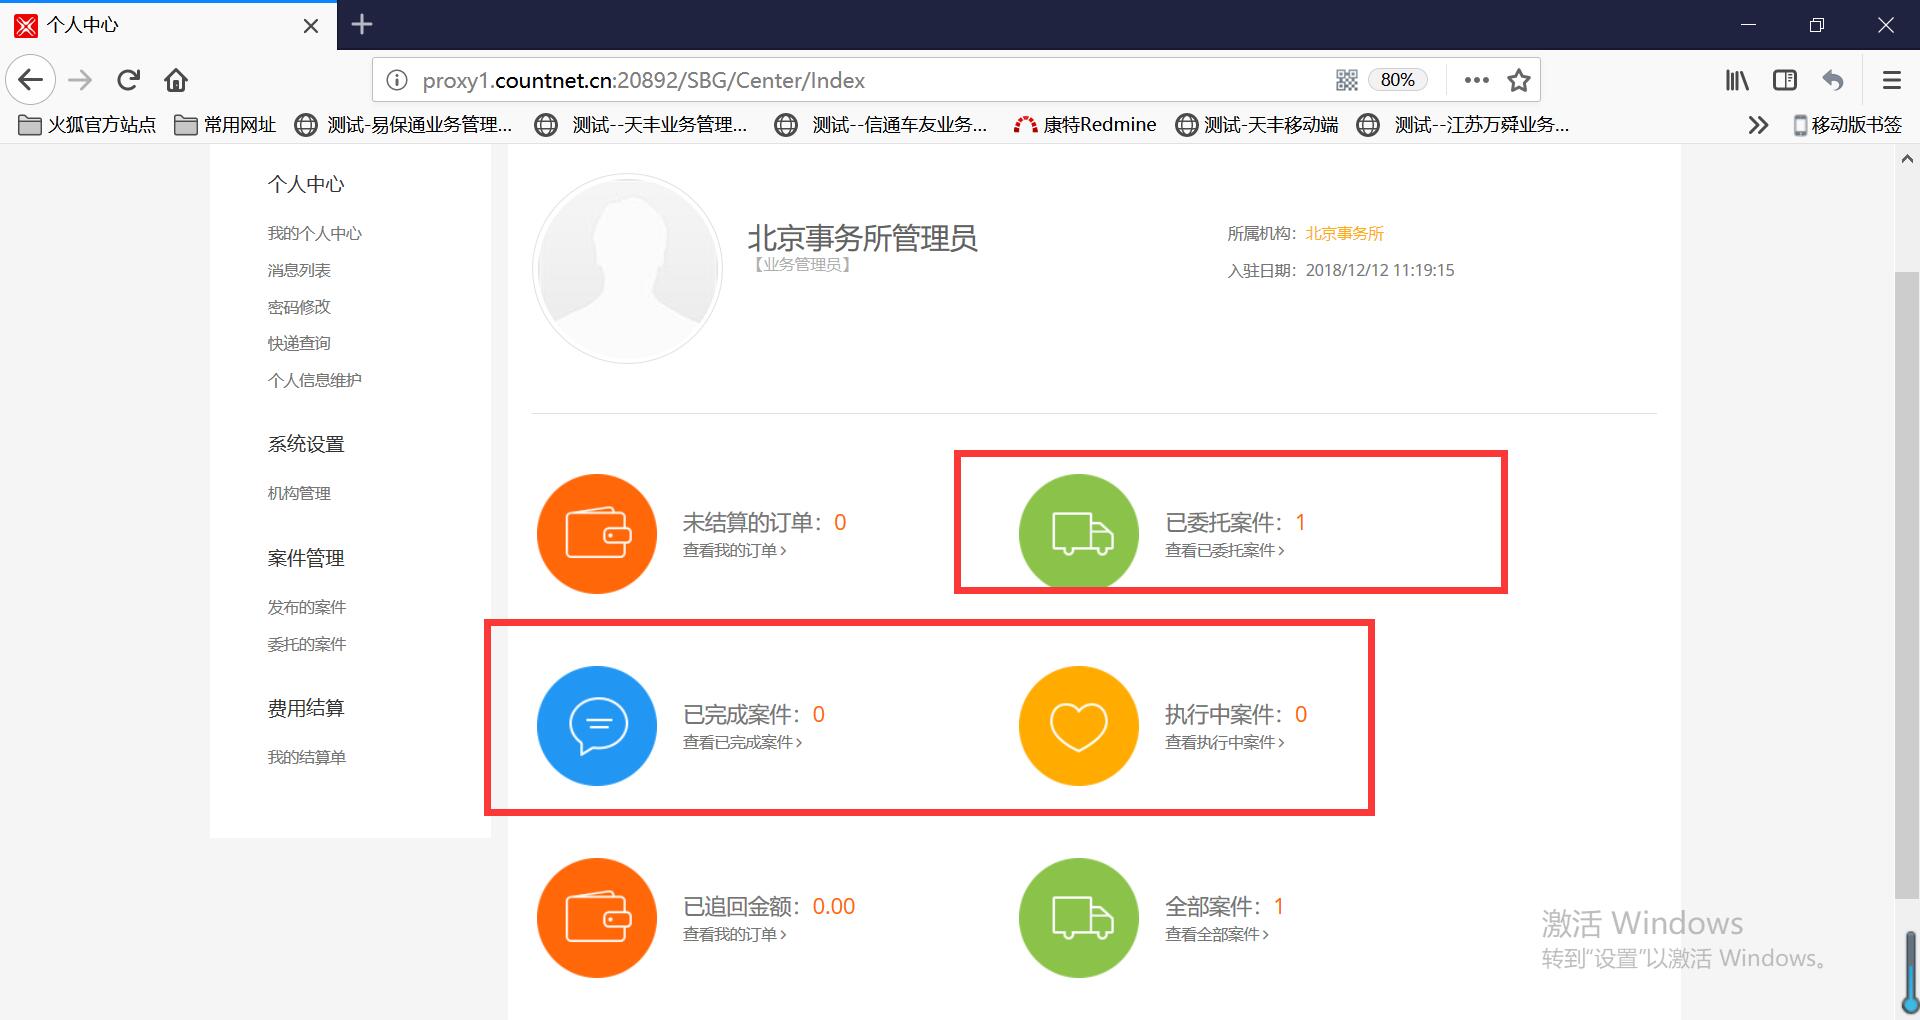1920x1020 pixels.
Task: Open the browser home page icon
Action: (x=176, y=80)
